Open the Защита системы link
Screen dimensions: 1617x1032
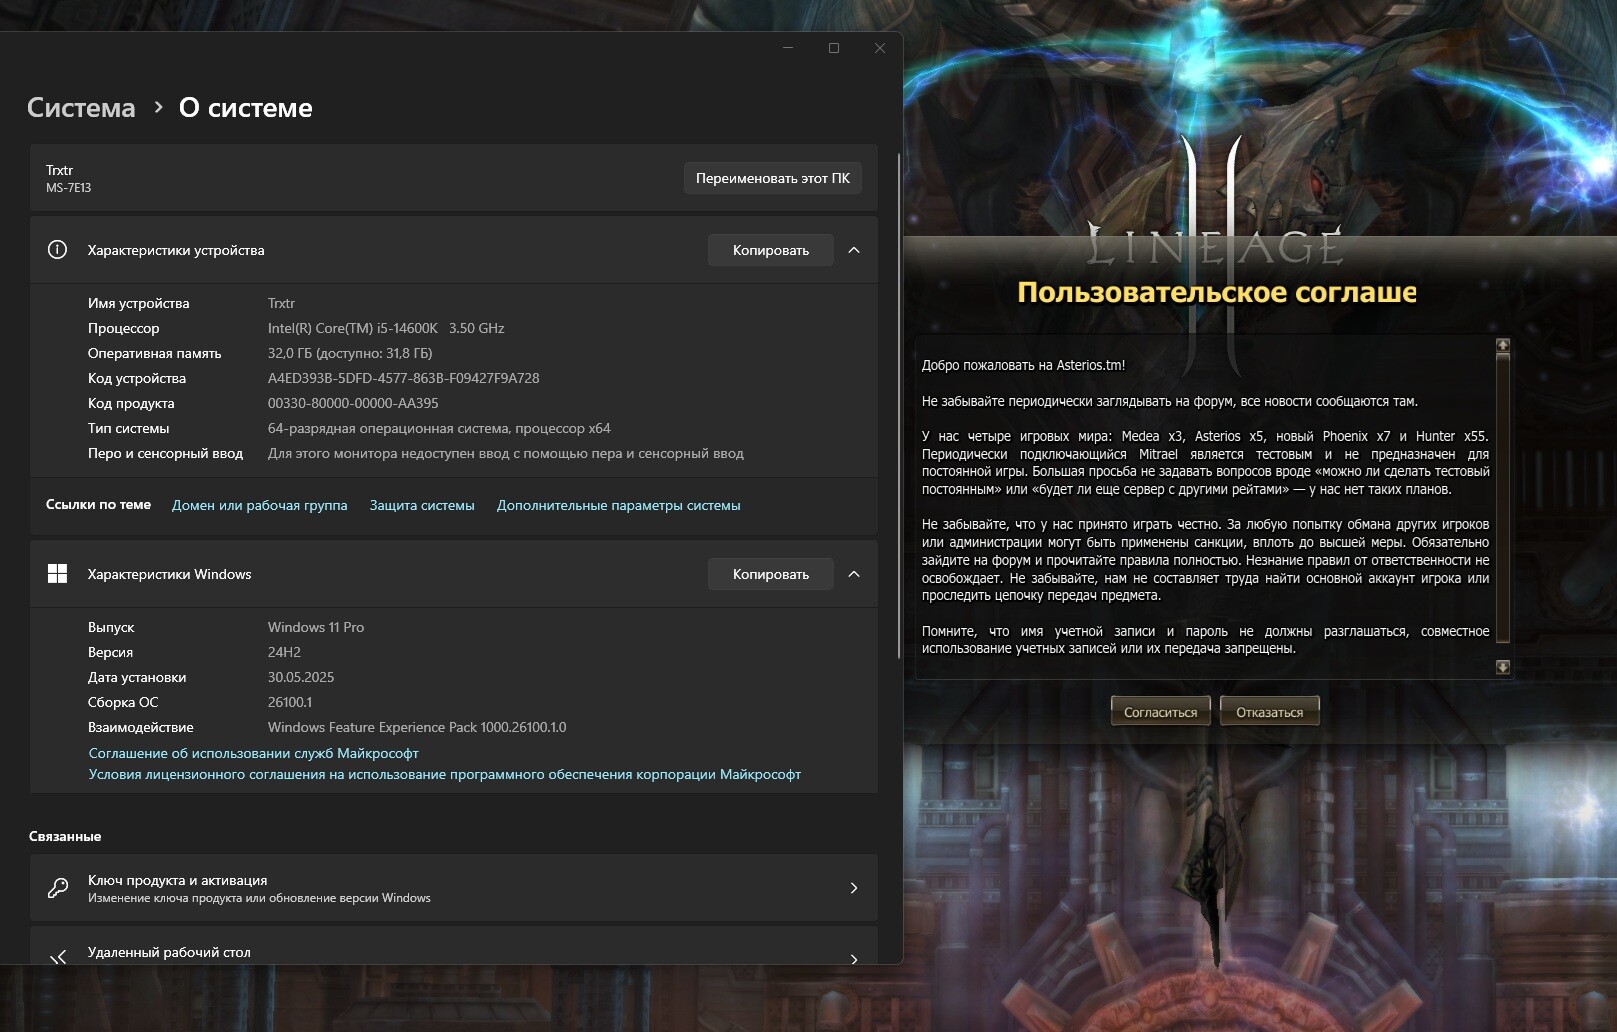[422, 505]
